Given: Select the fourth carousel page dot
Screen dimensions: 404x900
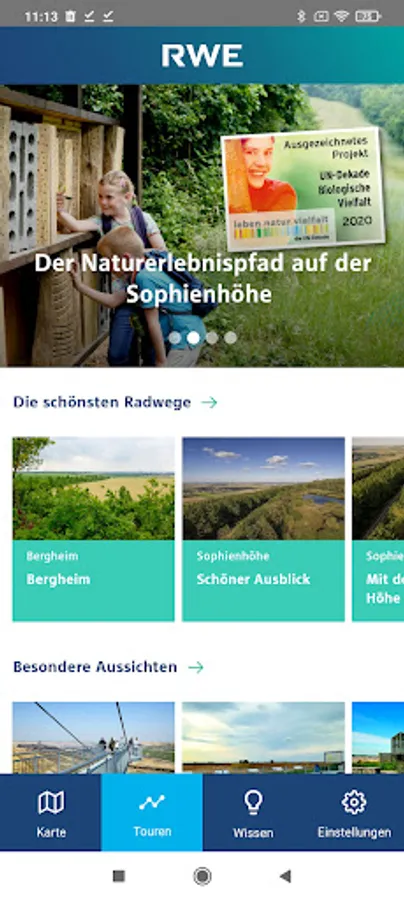Looking at the screenshot, I should pos(230,338).
